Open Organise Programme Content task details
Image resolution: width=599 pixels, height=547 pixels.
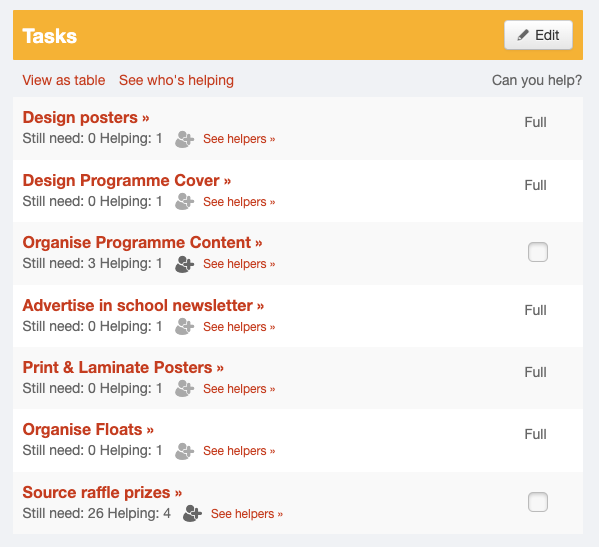pyautogui.click(x=142, y=243)
